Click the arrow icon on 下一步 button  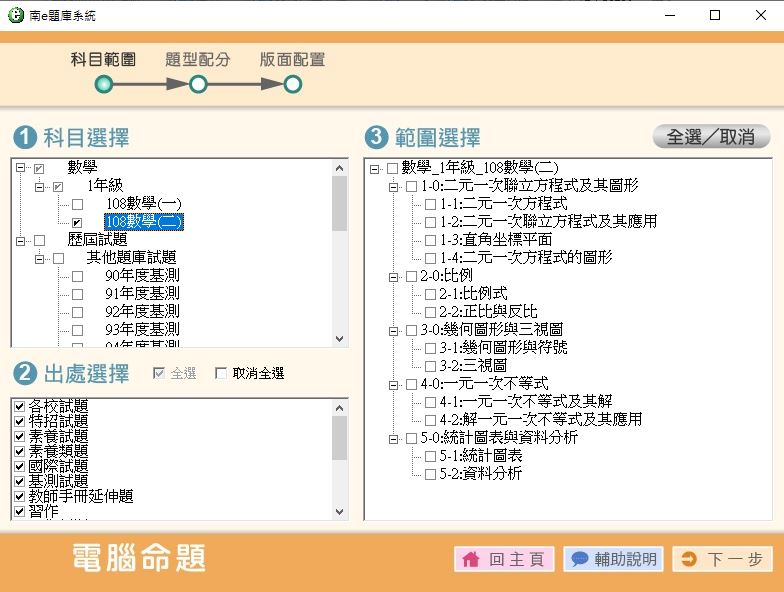click(x=688, y=560)
